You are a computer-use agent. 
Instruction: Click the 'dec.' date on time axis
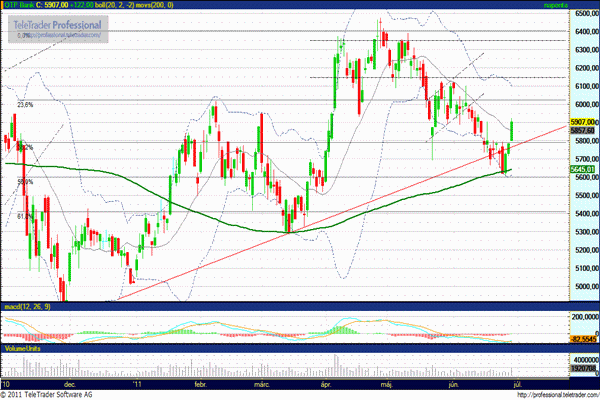tap(70, 383)
